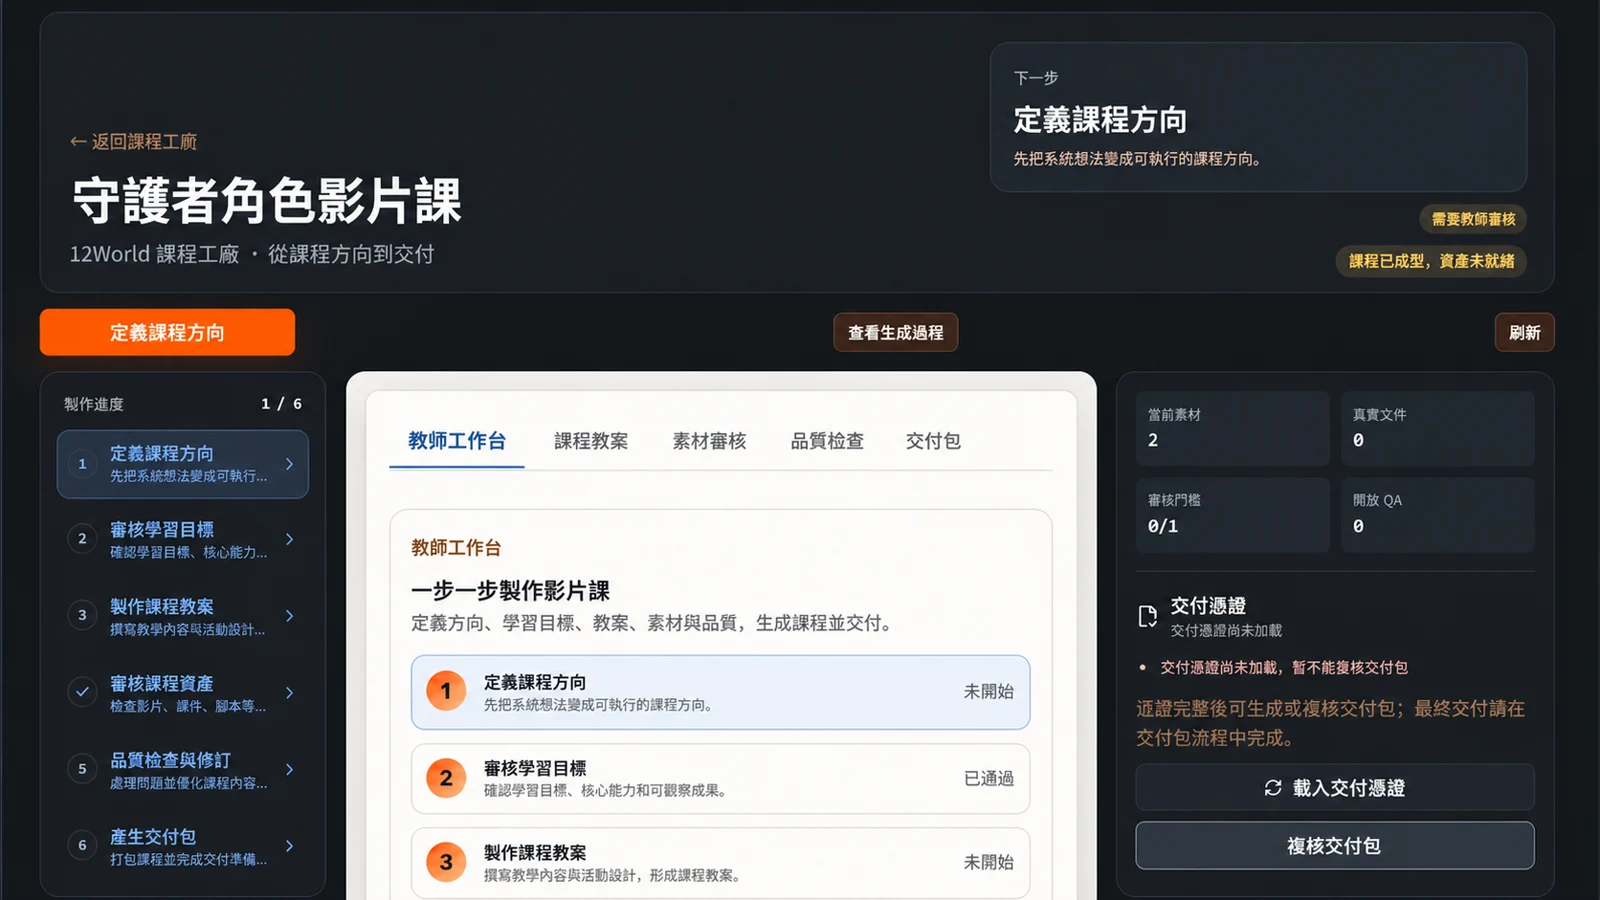Click step number 5 circle in sidebar
The image size is (1600, 900).
tap(82, 769)
